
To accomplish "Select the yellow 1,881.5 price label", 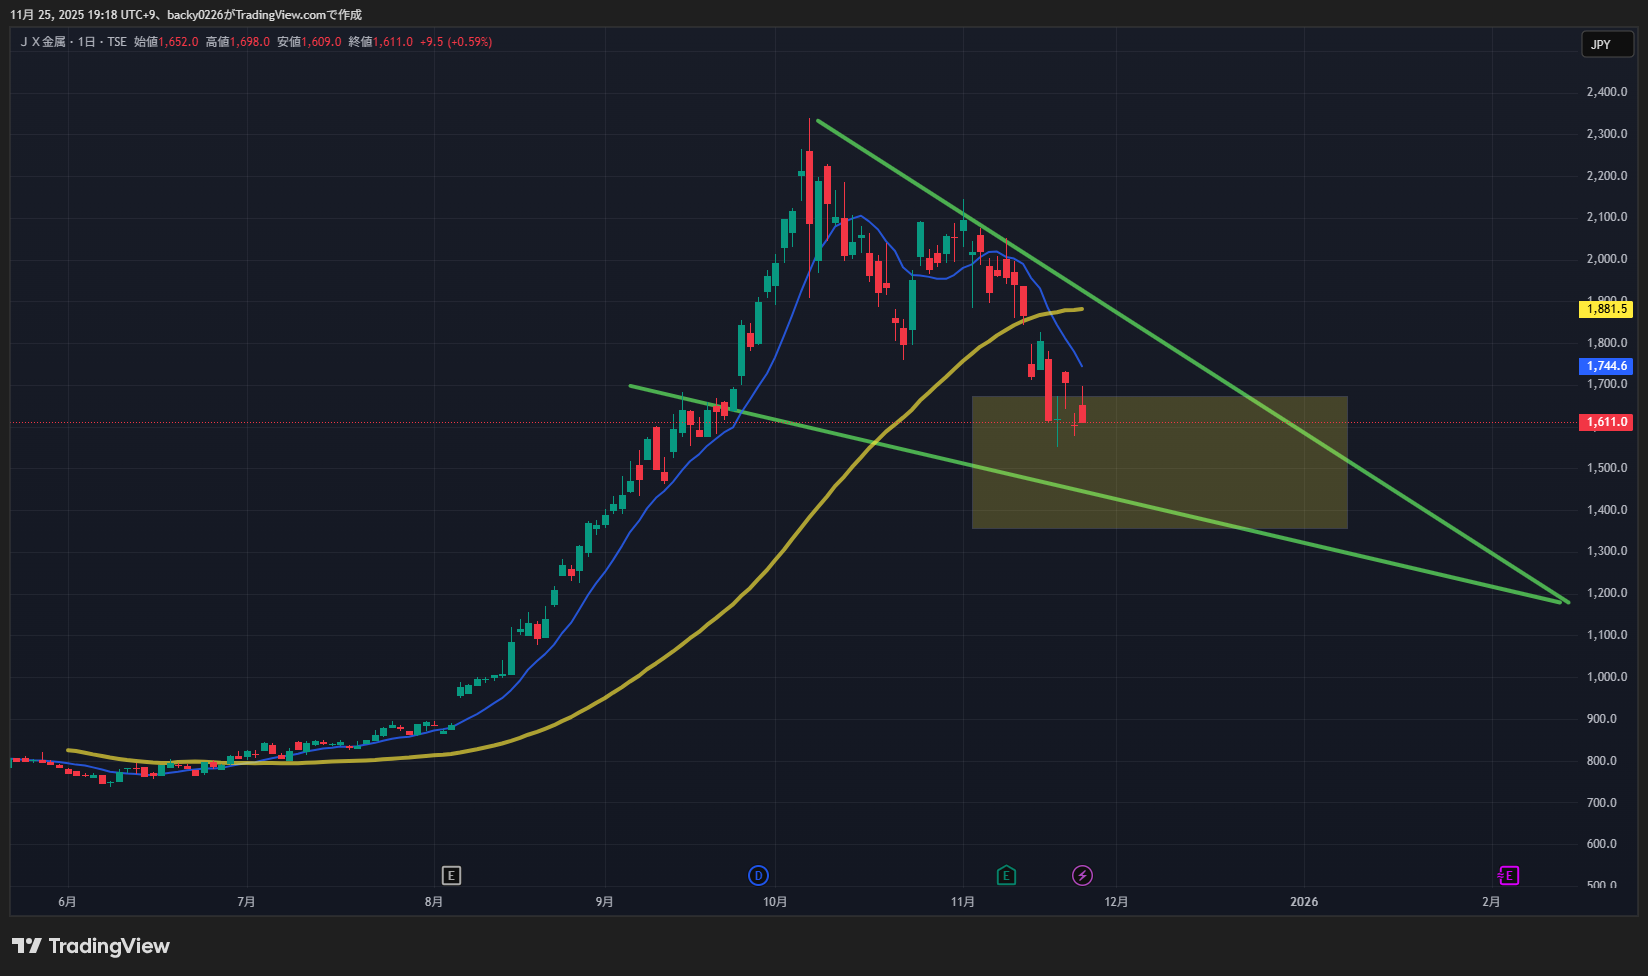I will (x=1607, y=309).
